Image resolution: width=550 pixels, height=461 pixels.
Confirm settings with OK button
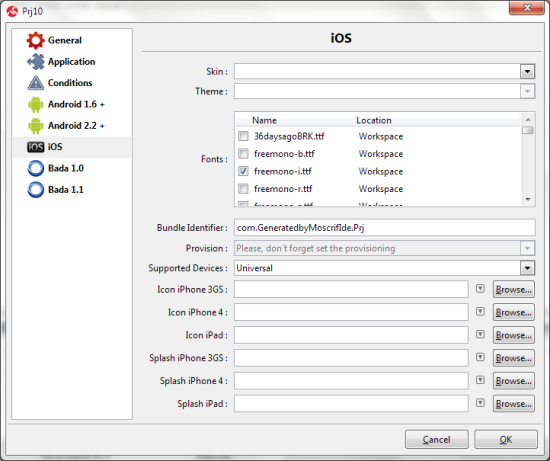click(x=506, y=440)
